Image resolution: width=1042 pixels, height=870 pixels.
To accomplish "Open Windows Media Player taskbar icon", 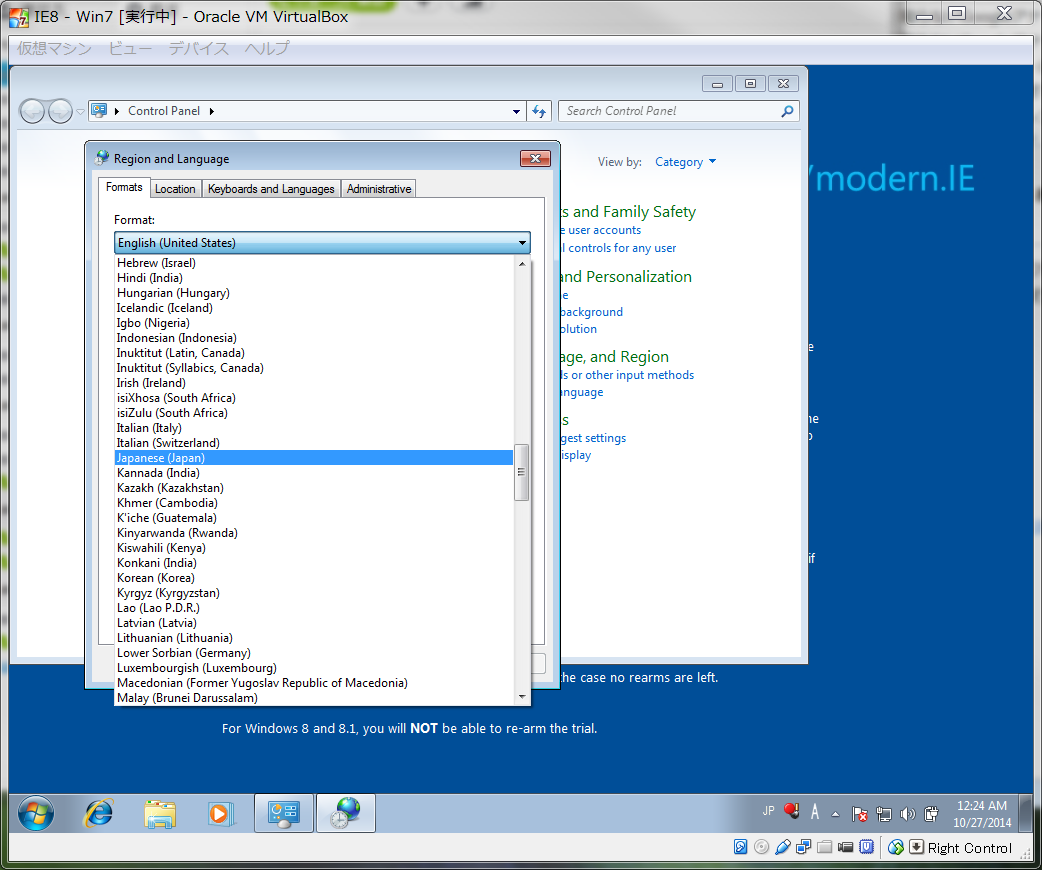I will click(220, 814).
